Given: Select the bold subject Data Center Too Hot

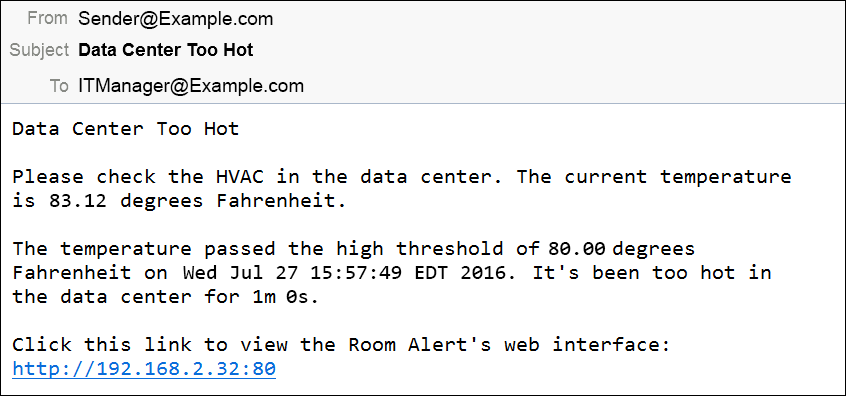Looking at the screenshot, I should (x=166, y=50).
